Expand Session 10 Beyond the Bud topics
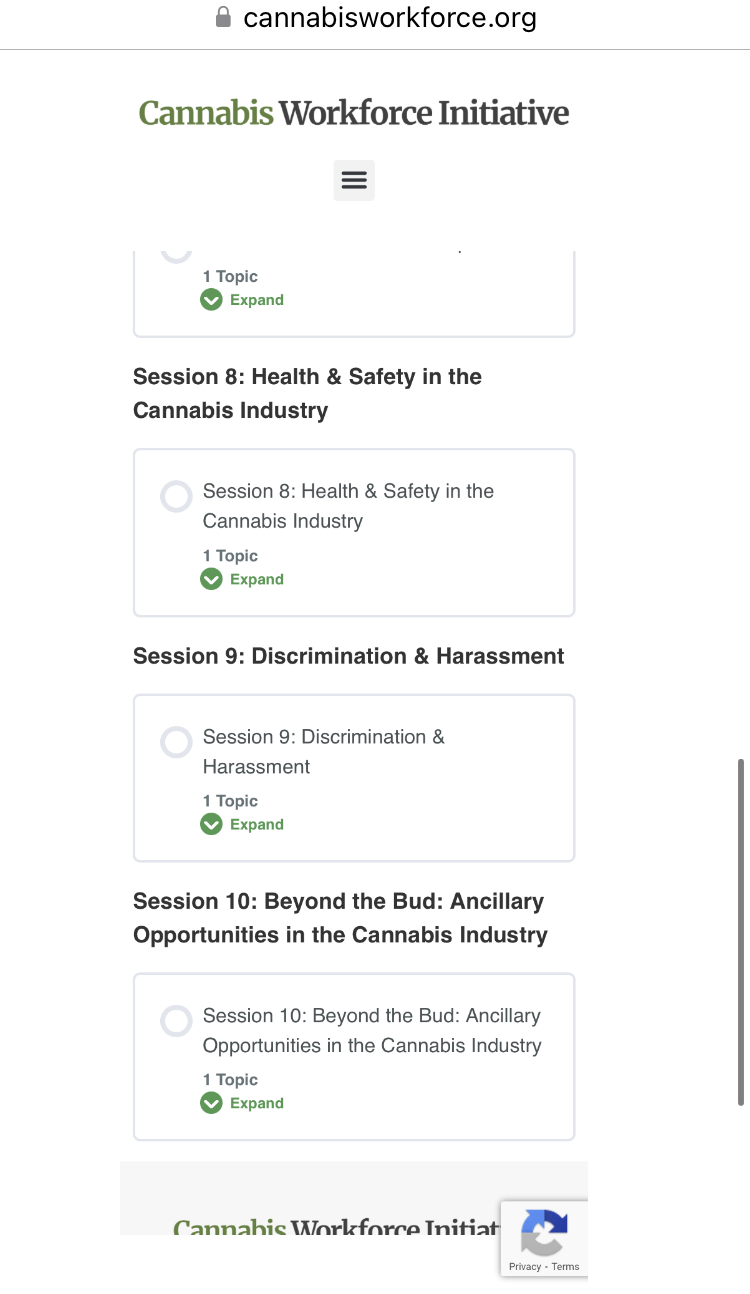The image size is (750, 1294). click(242, 1103)
